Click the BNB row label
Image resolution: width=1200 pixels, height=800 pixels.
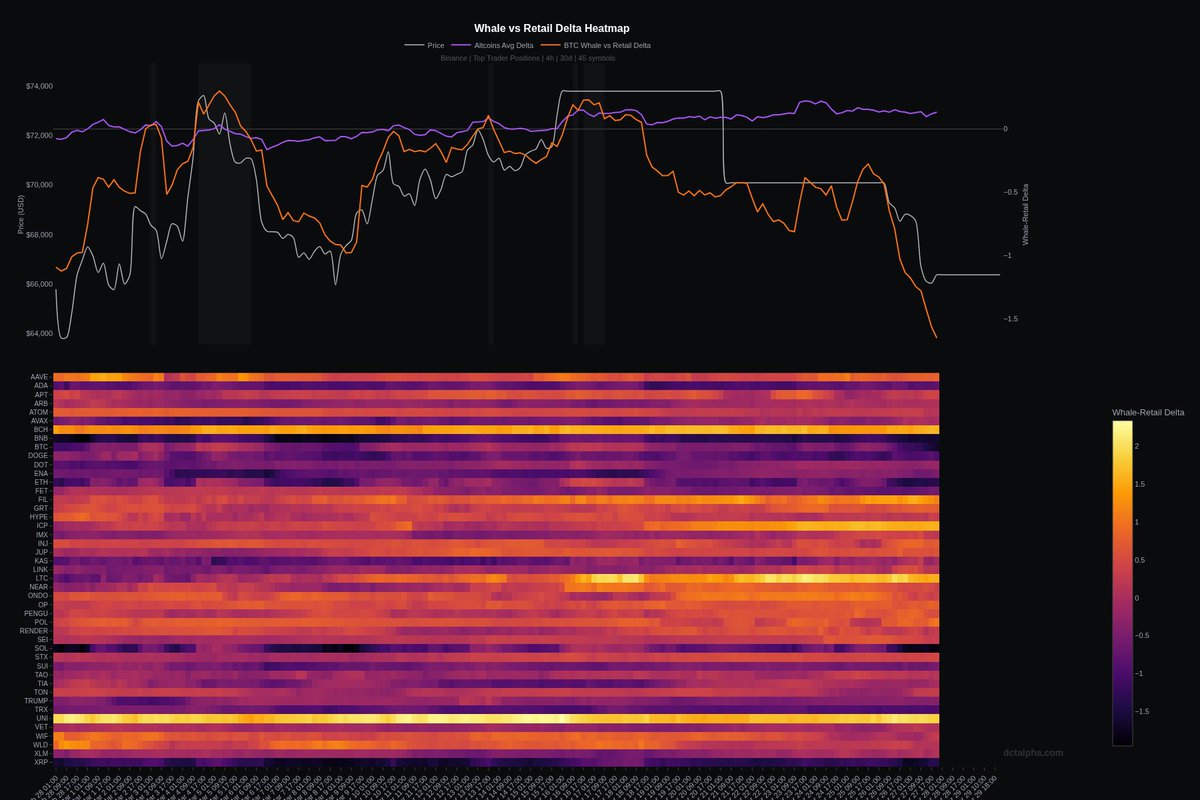[x=41, y=438]
